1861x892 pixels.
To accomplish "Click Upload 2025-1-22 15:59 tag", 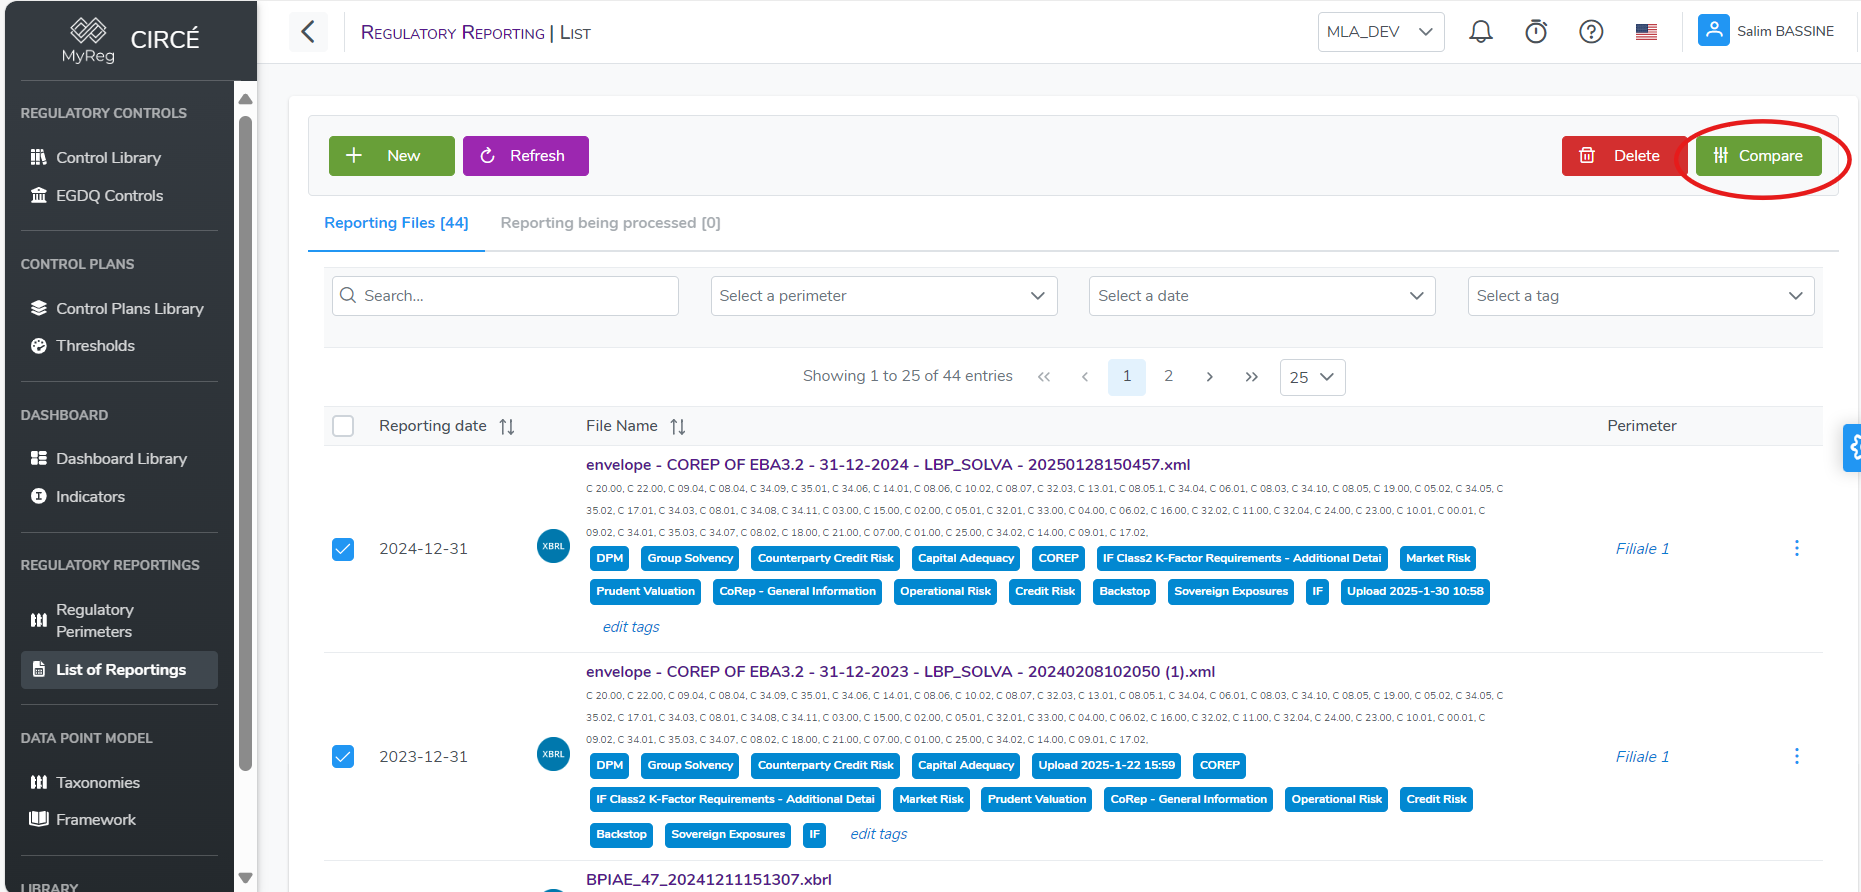I will [1106, 766].
